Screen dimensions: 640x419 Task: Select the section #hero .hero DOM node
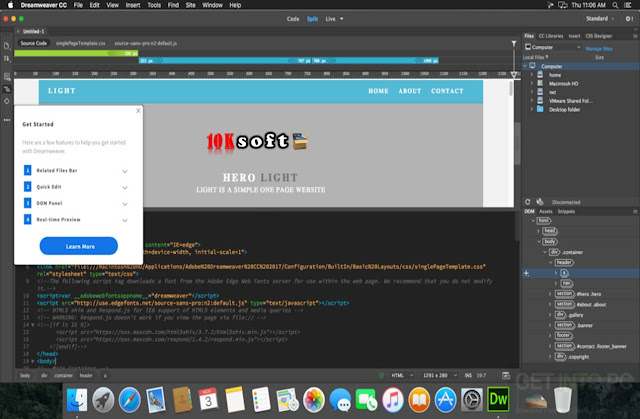[578, 294]
